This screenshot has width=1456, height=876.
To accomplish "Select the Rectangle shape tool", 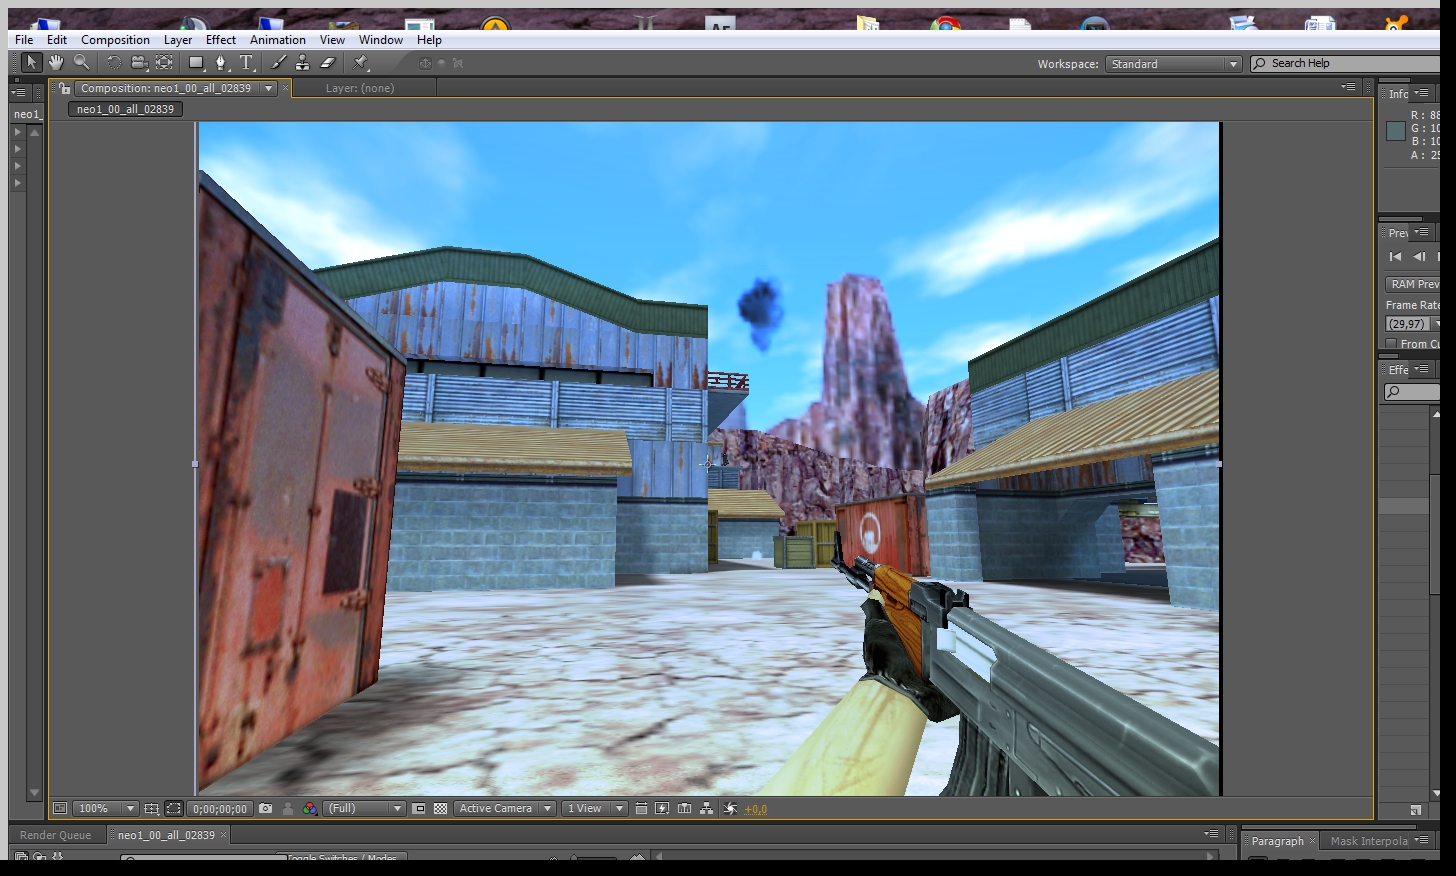I will [197, 63].
